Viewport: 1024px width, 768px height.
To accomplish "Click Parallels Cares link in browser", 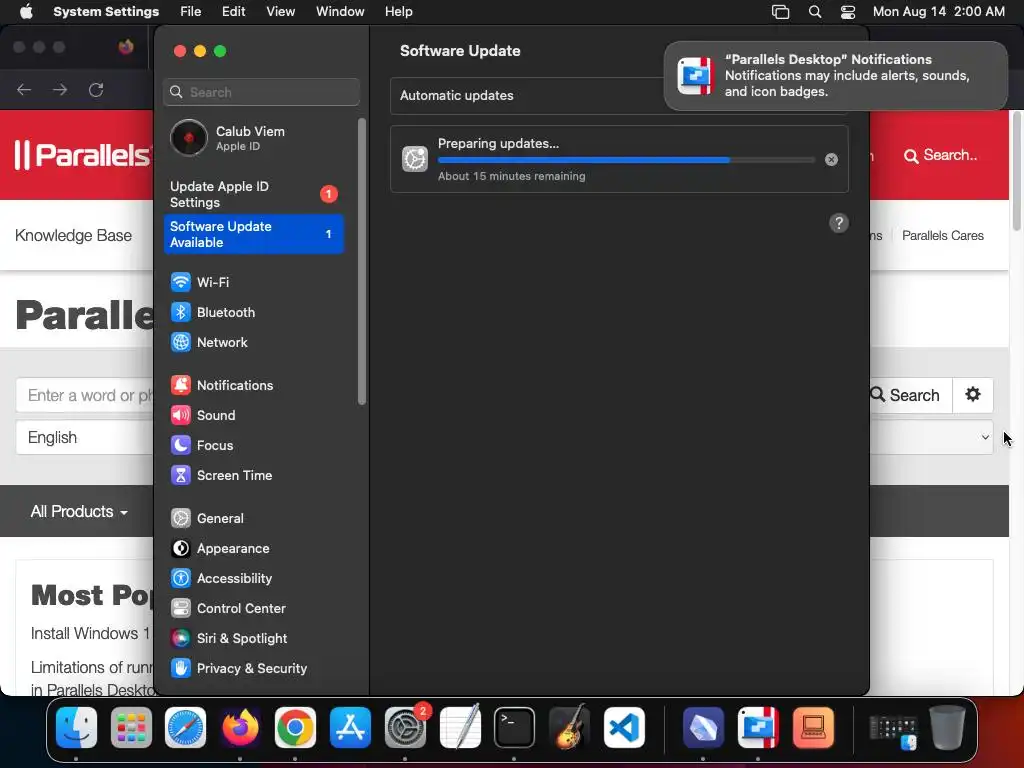I will pos(942,236).
